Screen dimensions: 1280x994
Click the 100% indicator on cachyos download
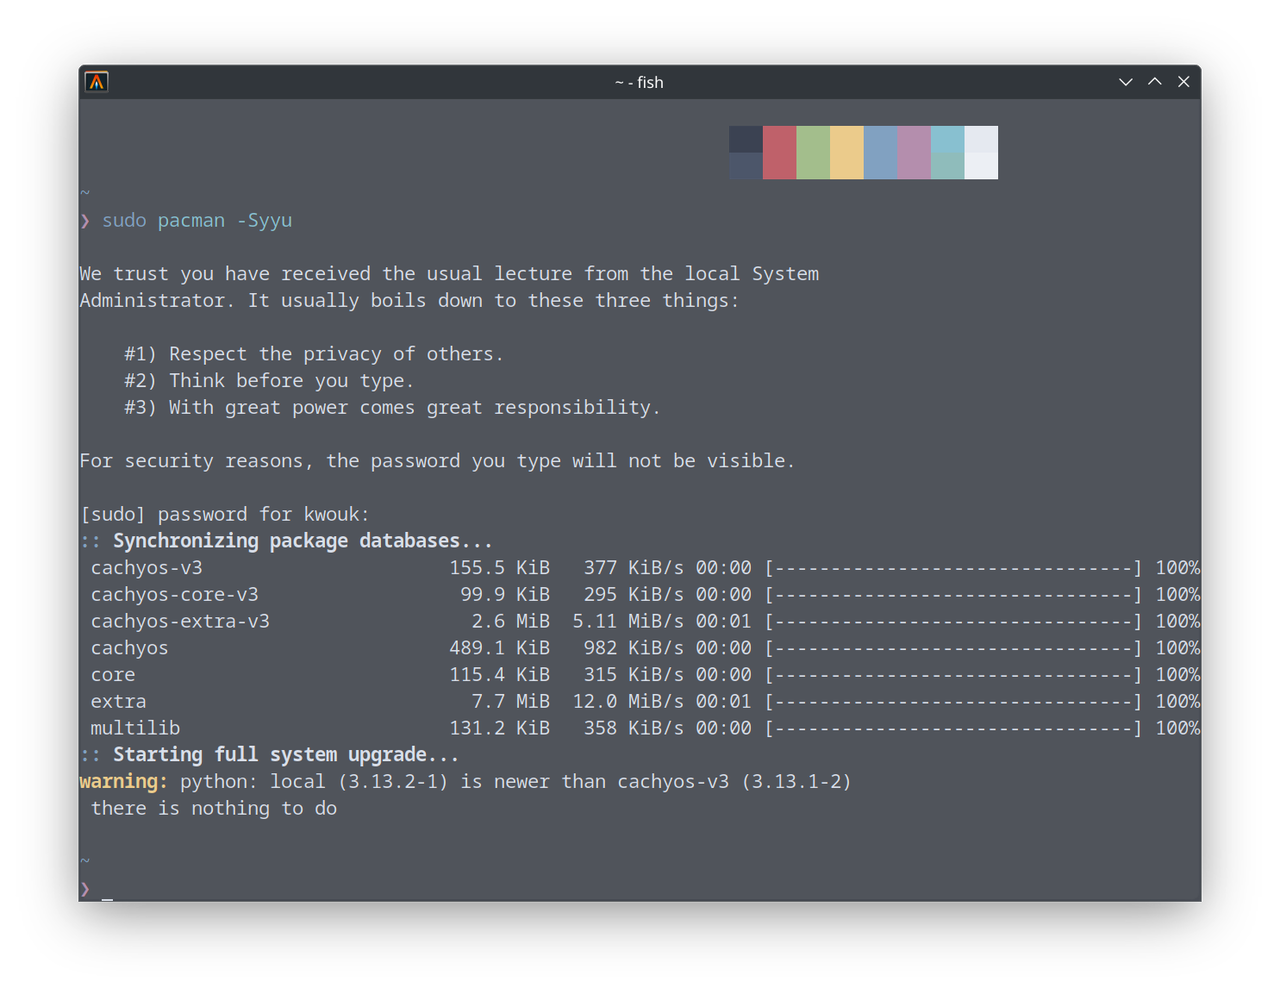pyautogui.click(x=1178, y=647)
